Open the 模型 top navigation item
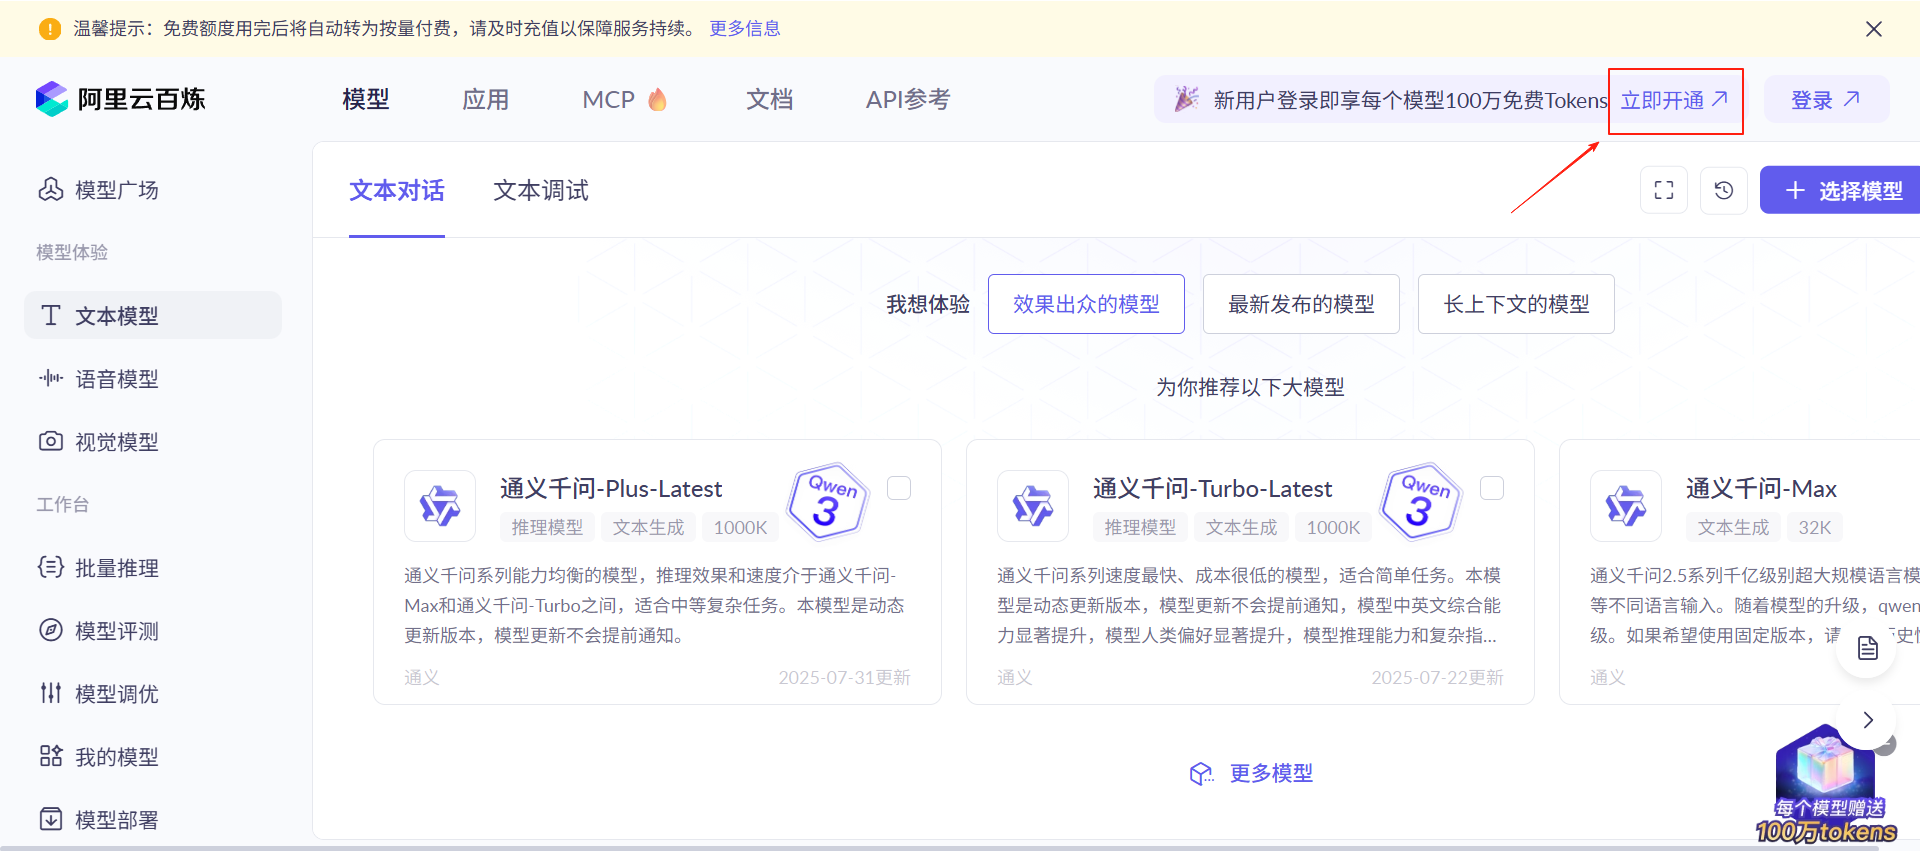The height and width of the screenshot is (851, 1920). click(366, 99)
